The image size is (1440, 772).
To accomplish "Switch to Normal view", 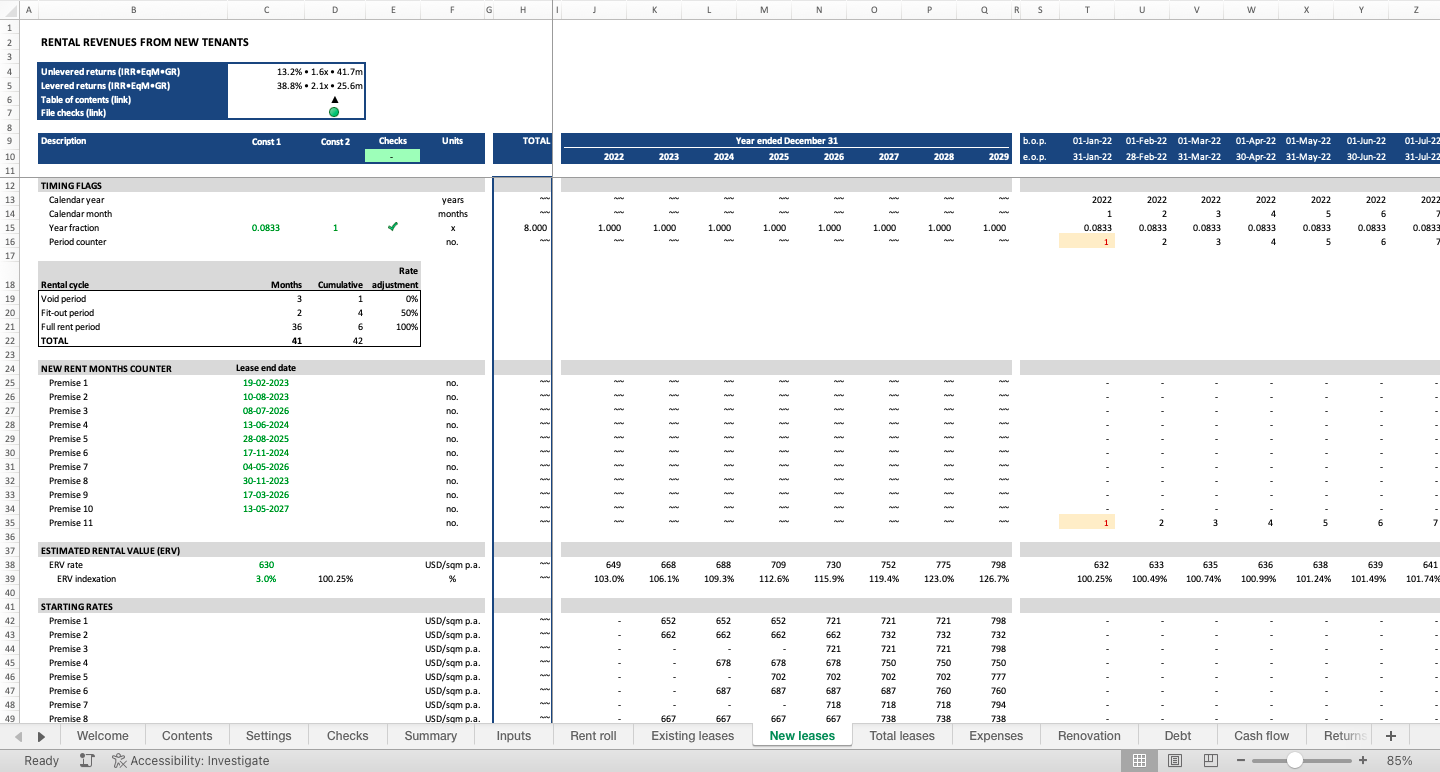I will point(1139,761).
